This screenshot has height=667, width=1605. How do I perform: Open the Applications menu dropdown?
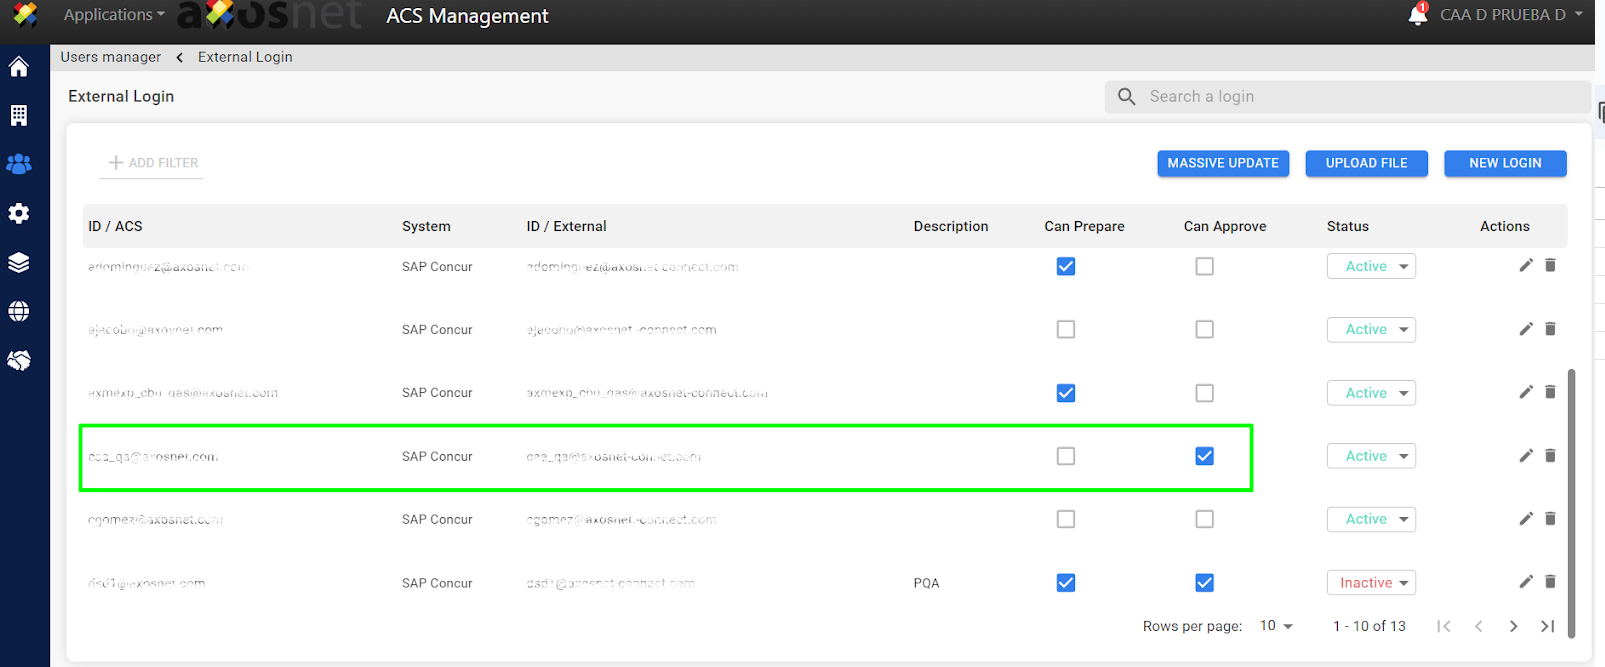point(114,15)
